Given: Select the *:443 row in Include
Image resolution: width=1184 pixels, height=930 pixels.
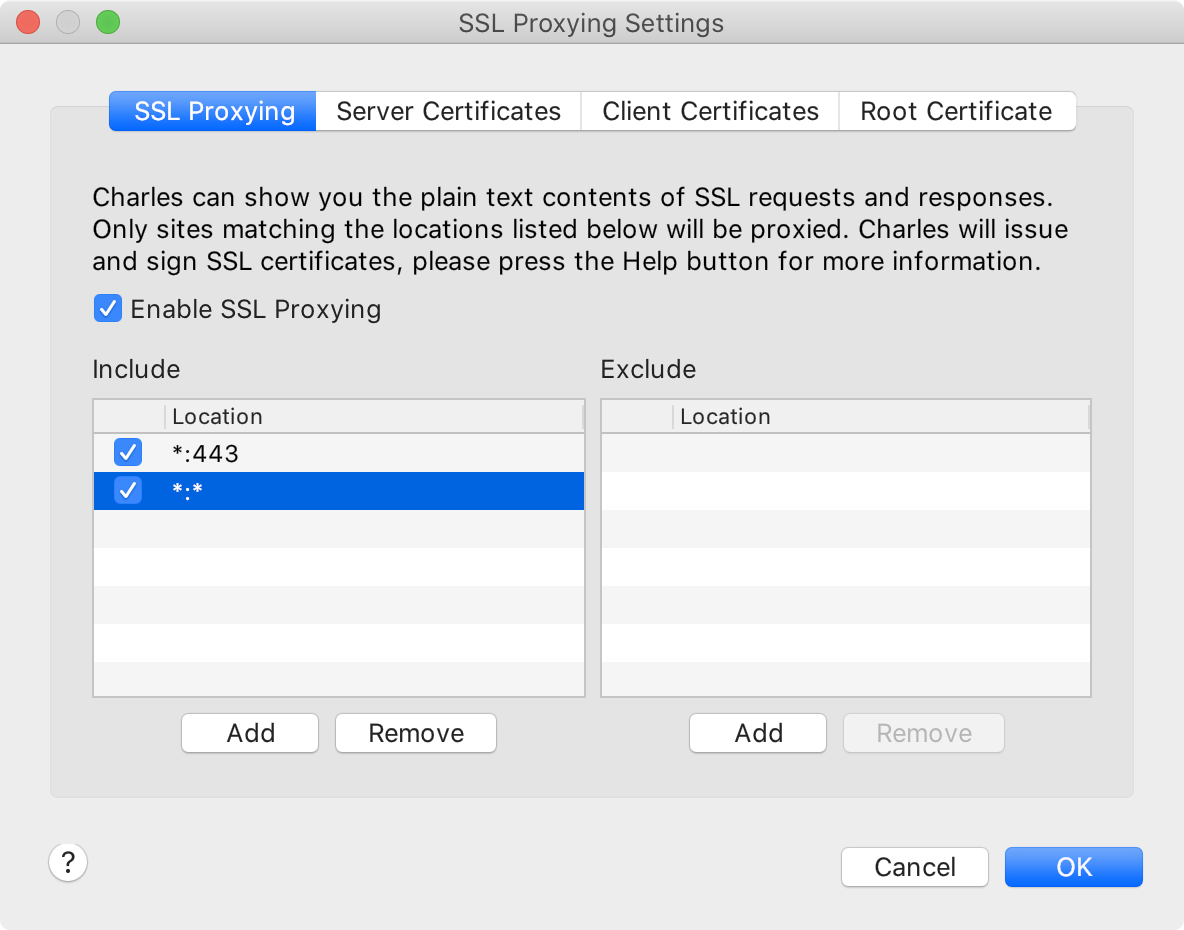Looking at the screenshot, I should 370,453.
